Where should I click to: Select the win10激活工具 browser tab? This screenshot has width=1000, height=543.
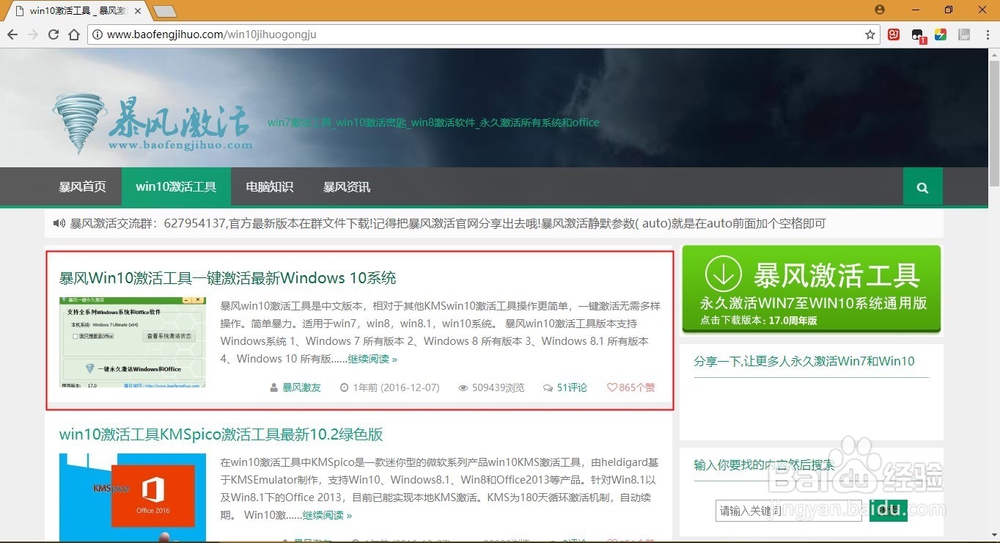pyautogui.click(x=77, y=11)
